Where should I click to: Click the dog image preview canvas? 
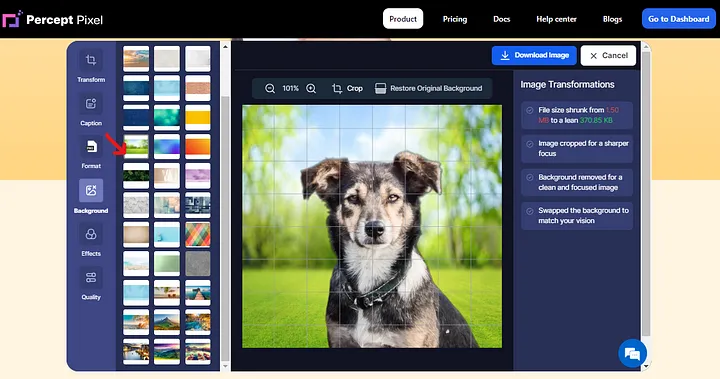[372, 226]
